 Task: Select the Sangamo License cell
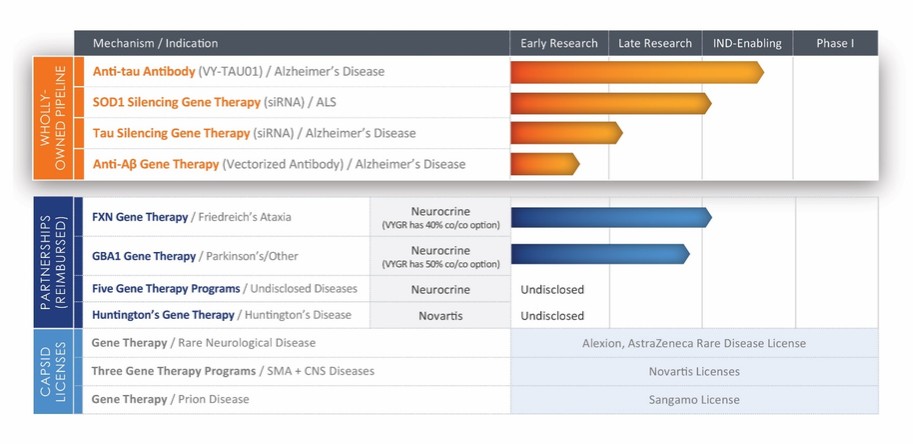694,399
